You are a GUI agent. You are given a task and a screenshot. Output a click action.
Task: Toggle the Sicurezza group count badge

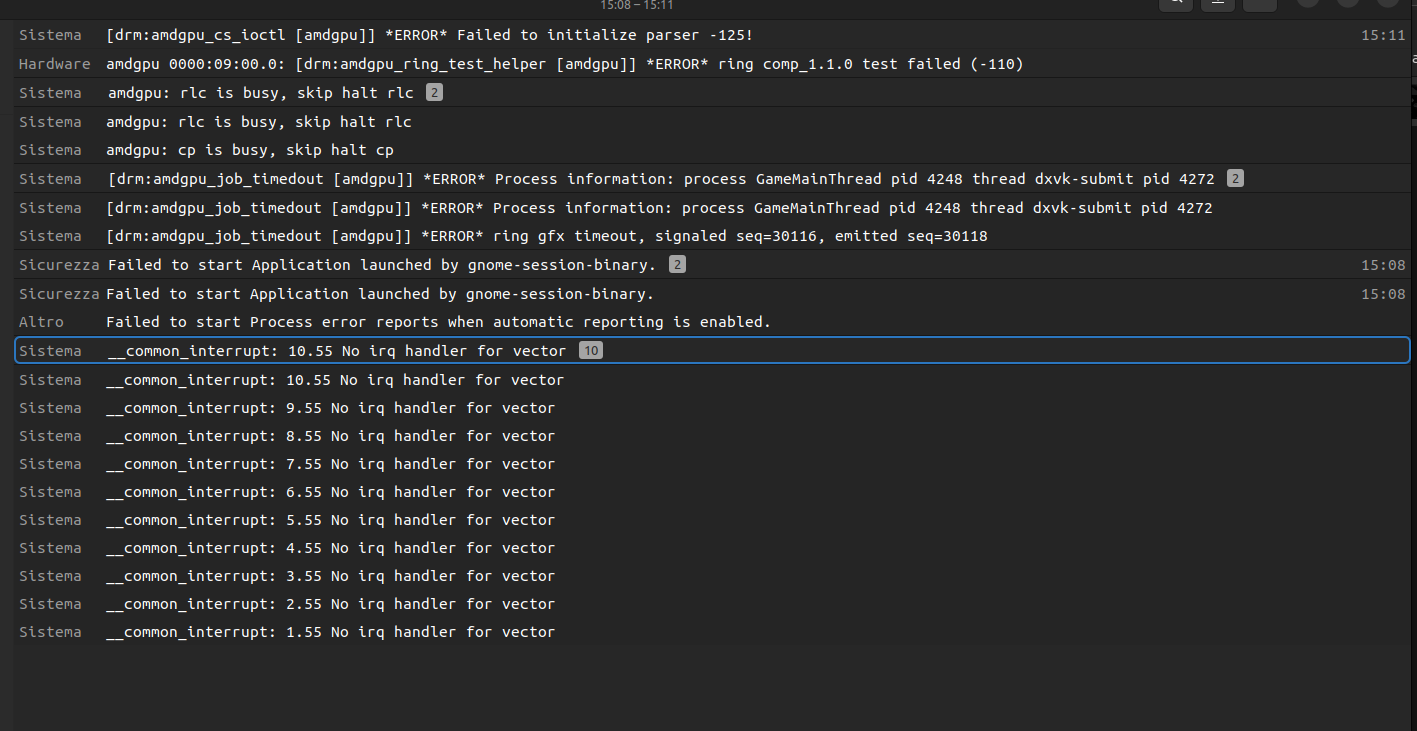(x=677, y=265)
